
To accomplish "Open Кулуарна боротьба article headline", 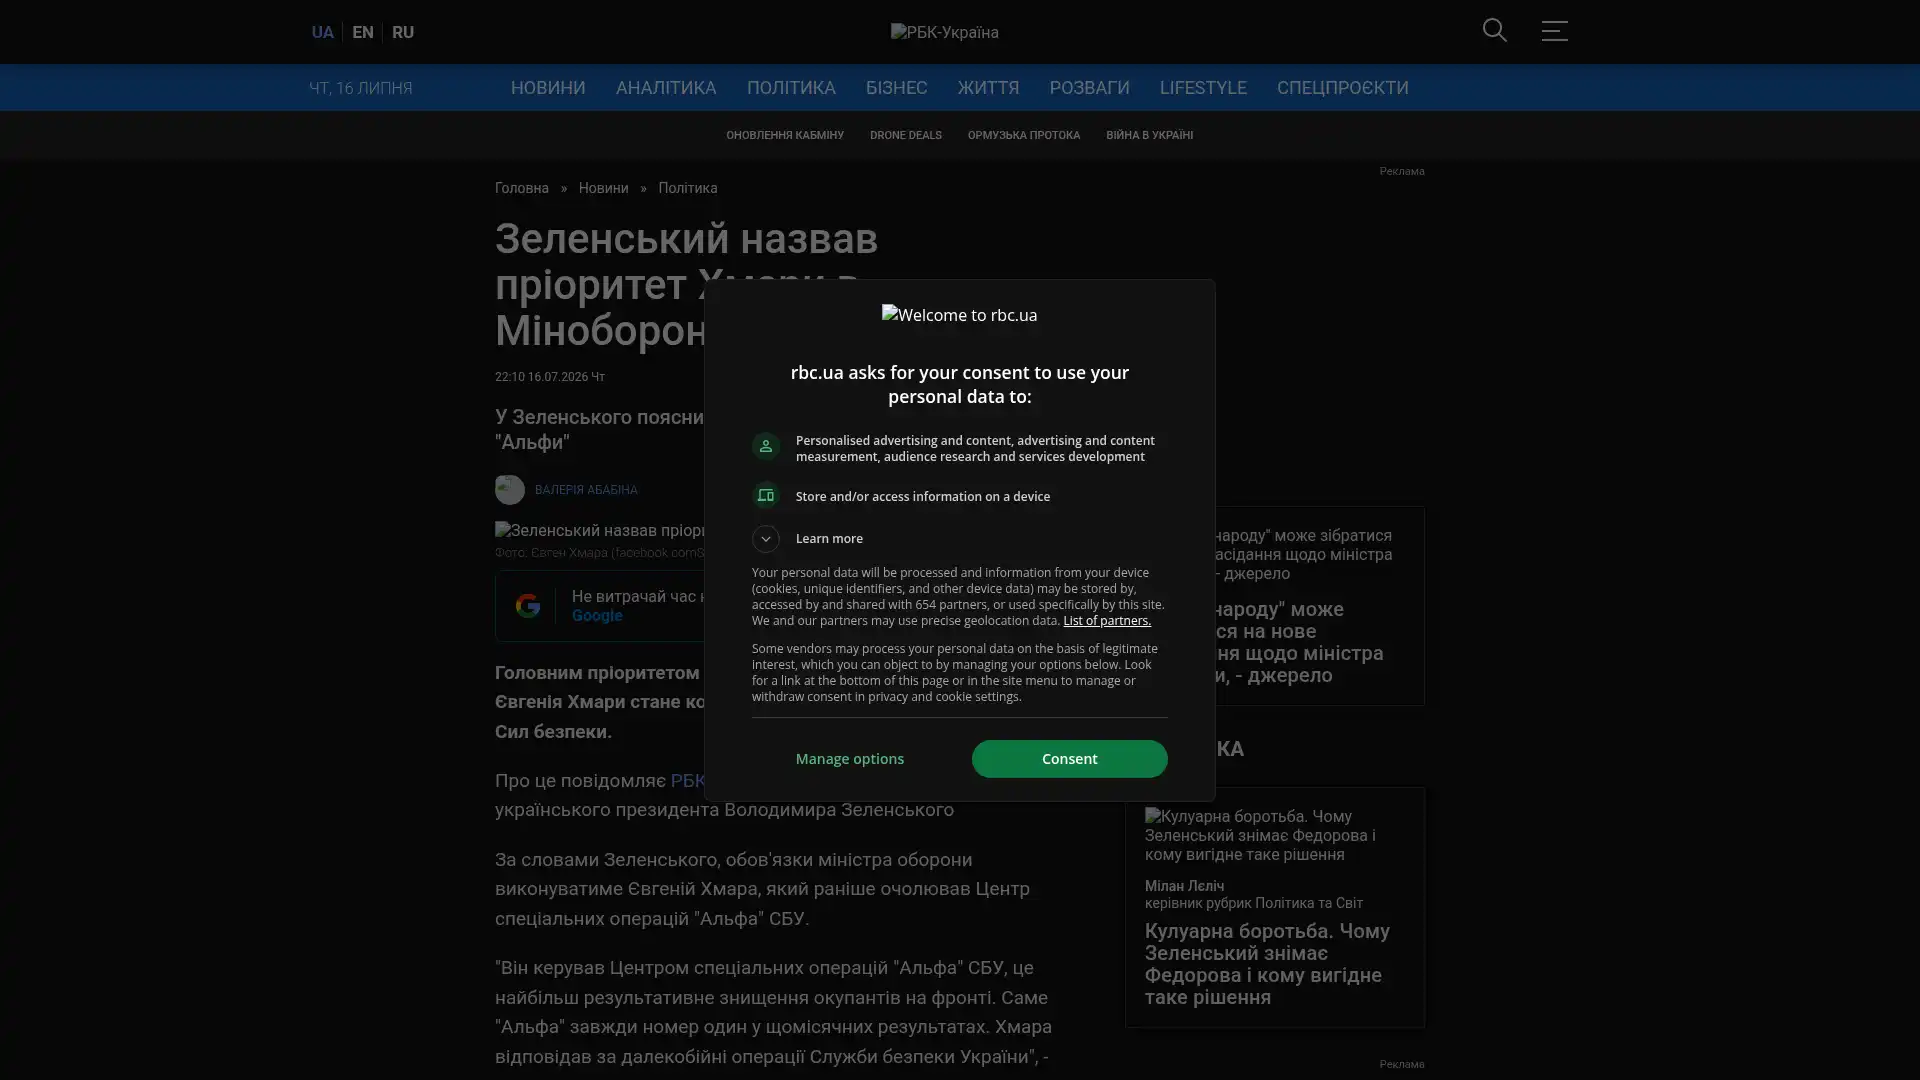I will pyautogui.click(x=1267, y=964).
